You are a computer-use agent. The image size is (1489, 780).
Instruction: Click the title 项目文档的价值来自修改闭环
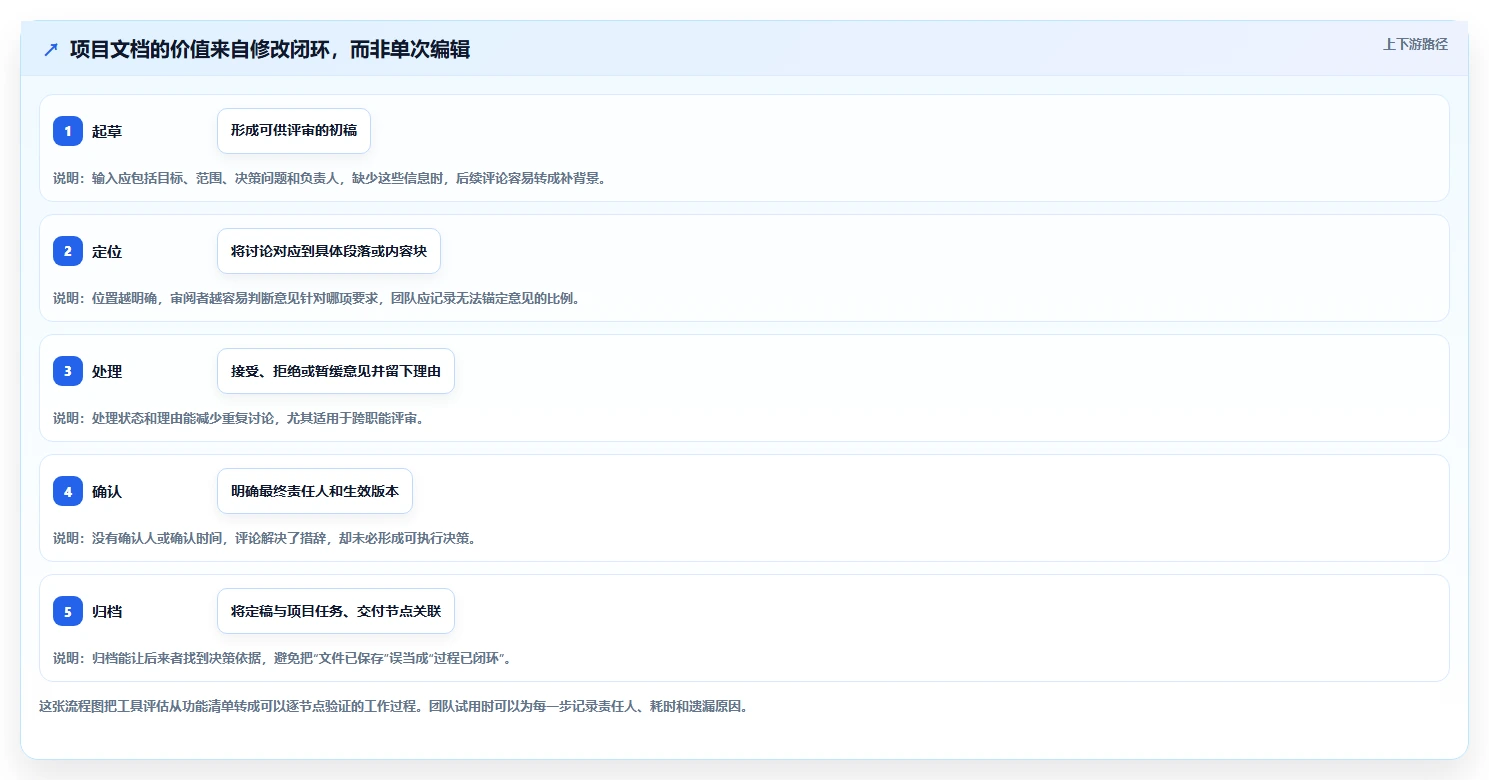point(270,50)
